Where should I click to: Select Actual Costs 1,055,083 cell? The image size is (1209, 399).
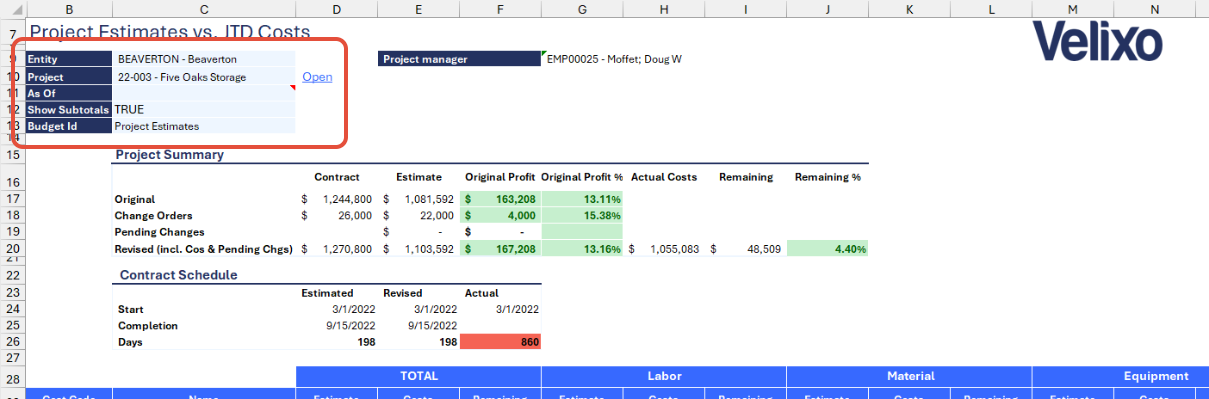click(664, 249)
